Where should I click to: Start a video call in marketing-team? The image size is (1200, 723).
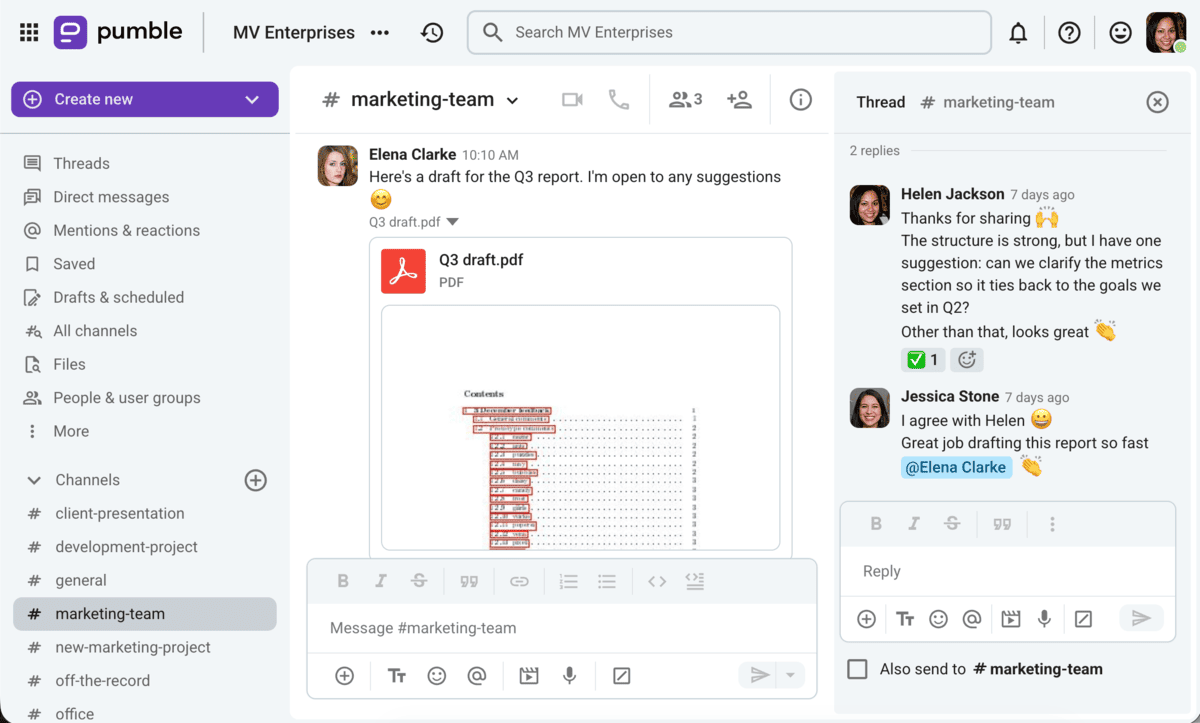coord(572,100)
